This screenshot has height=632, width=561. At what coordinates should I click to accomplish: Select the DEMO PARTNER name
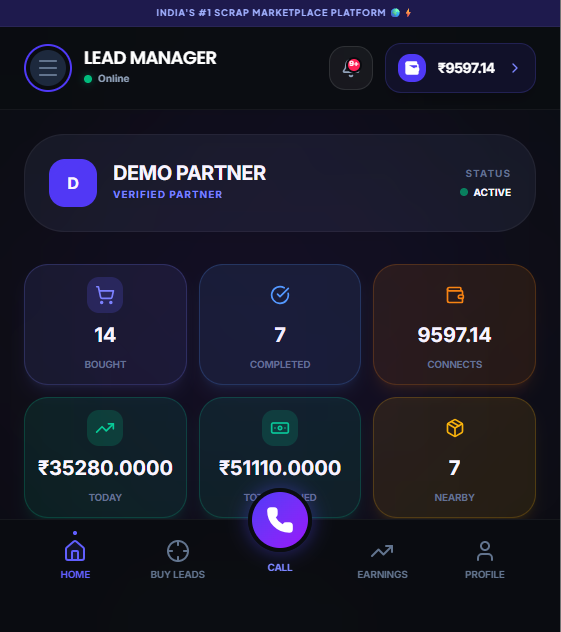click(189, 173)
